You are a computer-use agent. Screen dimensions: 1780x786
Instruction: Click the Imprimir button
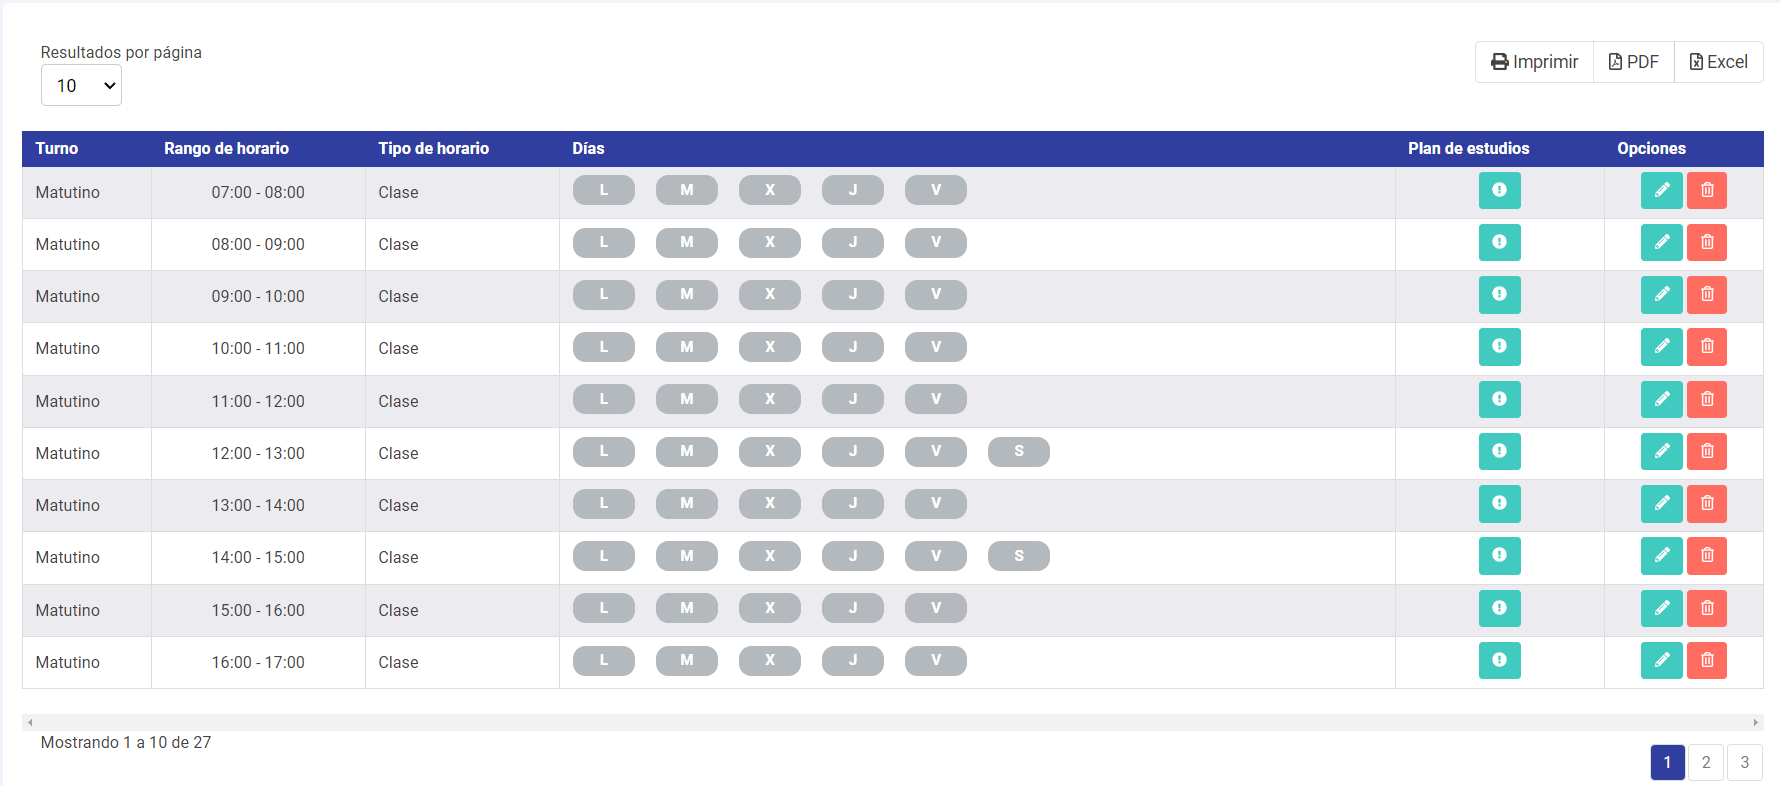pos(1534,62)
